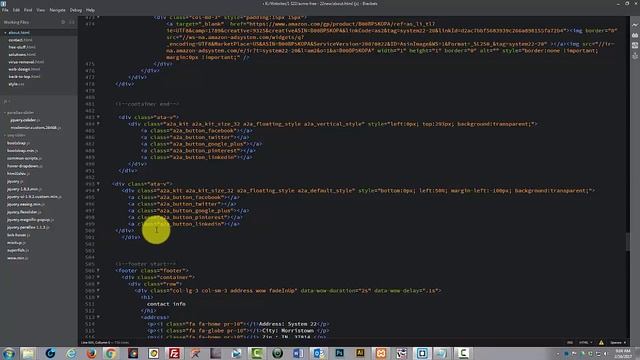640x360 pixels.
Task: Click the Line/Column indicator in status bar
Action: pyautogui.click(x=96, y=343)
